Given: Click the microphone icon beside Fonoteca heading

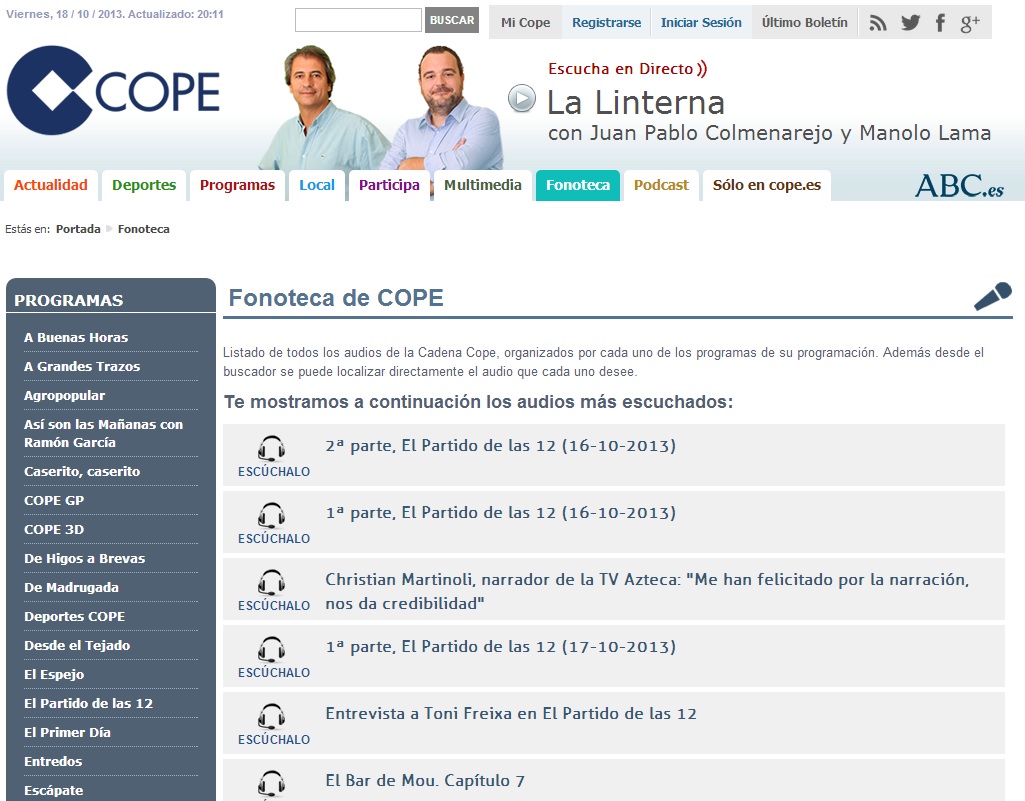Looking at the screenshot, I should pos(992,296).
